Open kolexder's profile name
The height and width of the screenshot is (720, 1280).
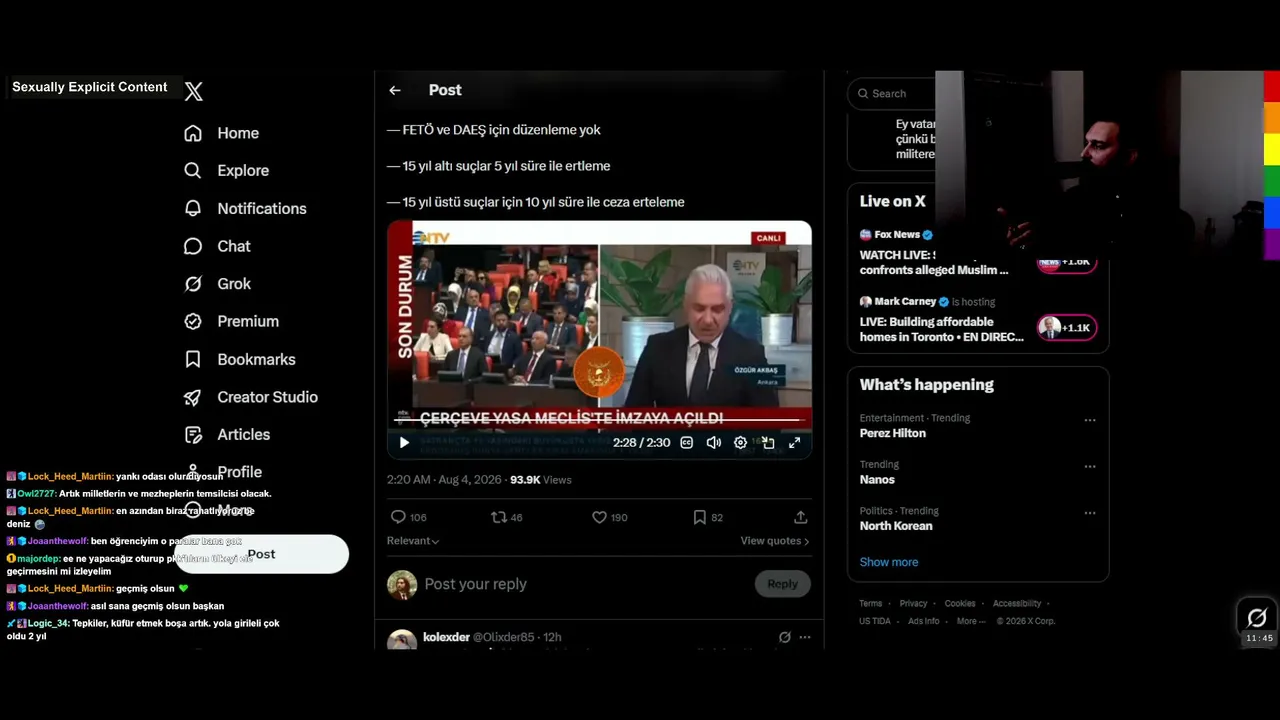pos(446,637)
